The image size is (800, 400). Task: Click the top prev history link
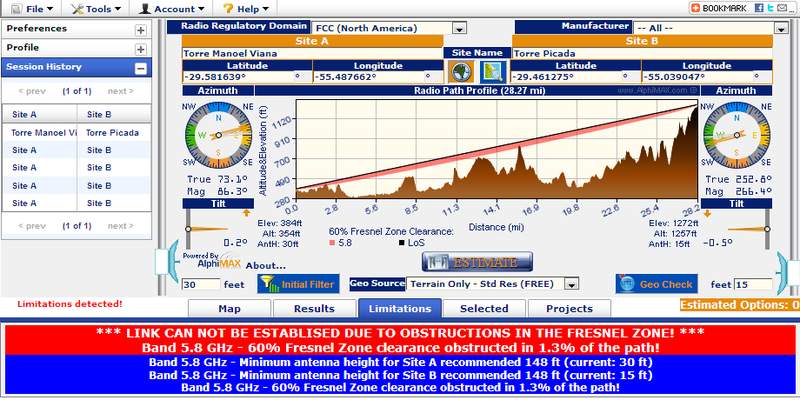(x=32, y=91)
